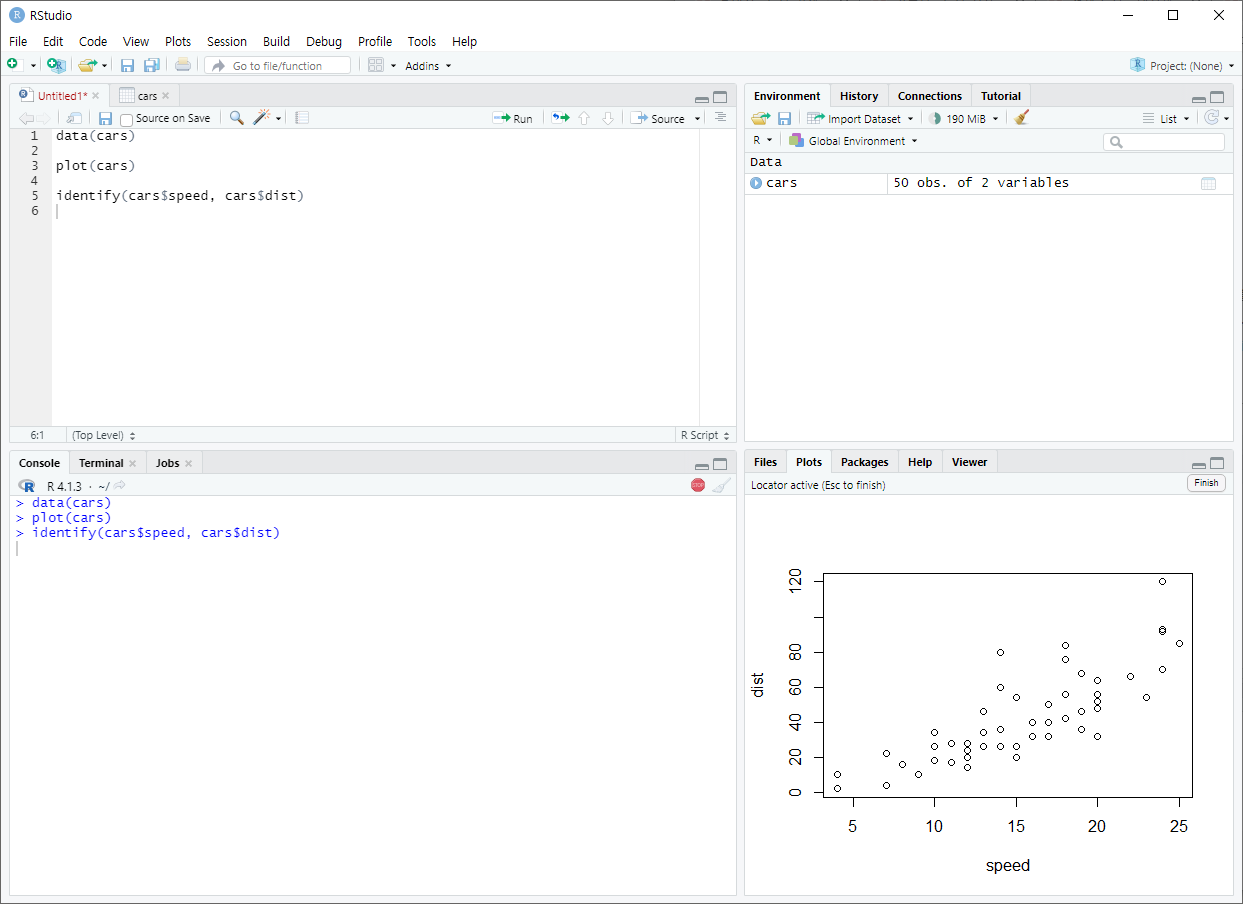
Task: Show document outline icon
Action: click(x=720, y=118)
